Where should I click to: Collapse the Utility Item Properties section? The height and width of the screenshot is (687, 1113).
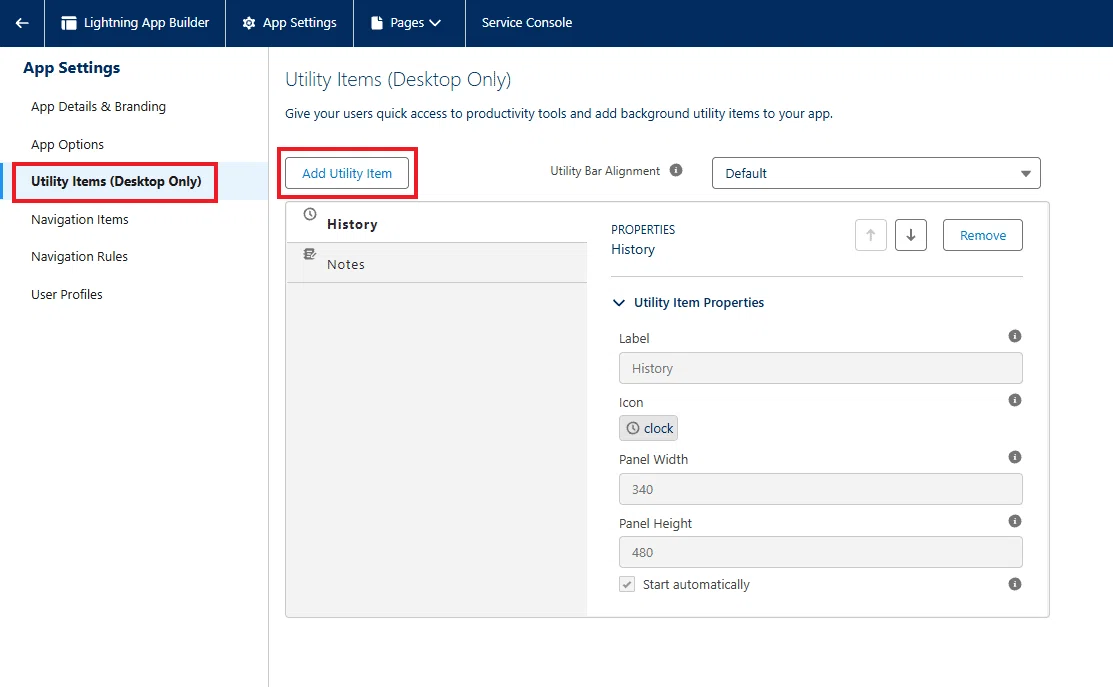tap(619, 303)
